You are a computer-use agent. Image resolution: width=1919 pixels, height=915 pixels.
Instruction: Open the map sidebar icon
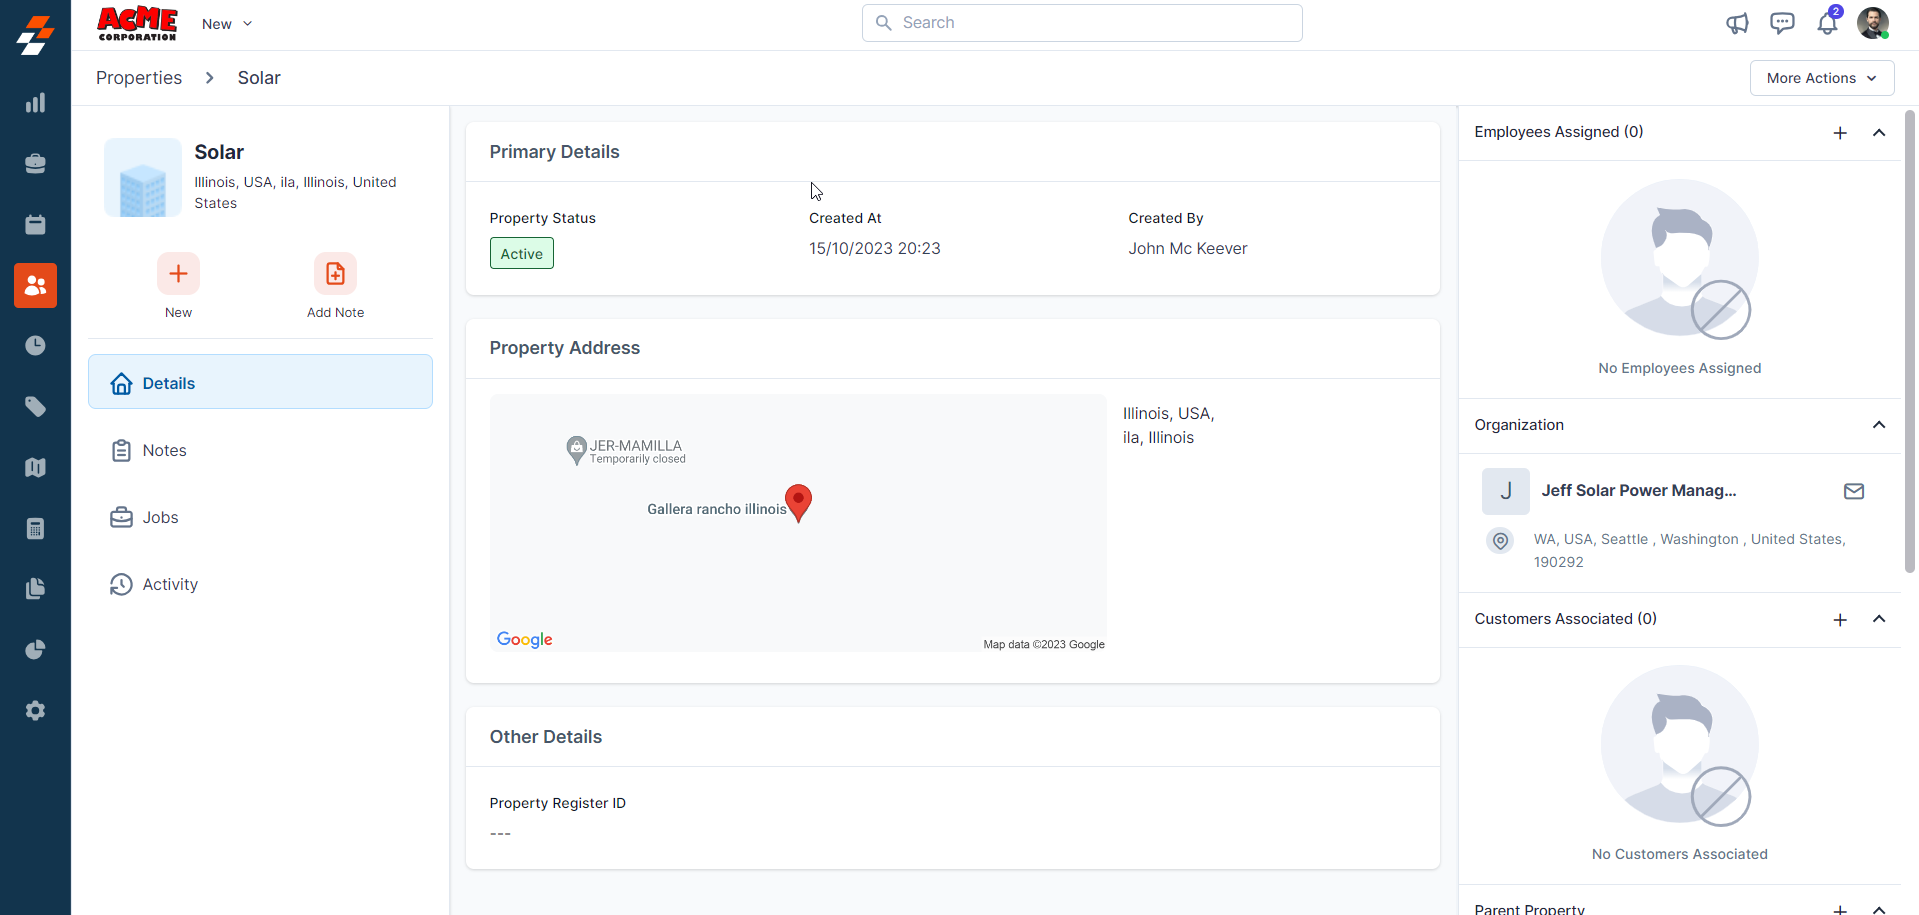(x=35, y=468)
